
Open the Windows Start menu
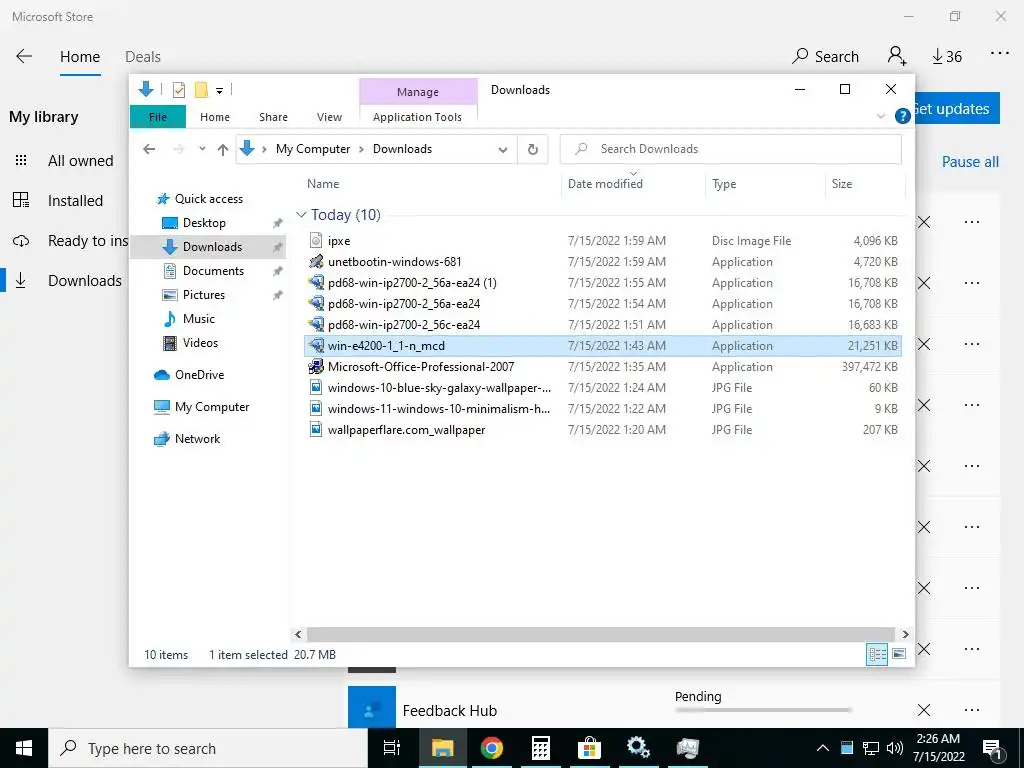[24, 748]
